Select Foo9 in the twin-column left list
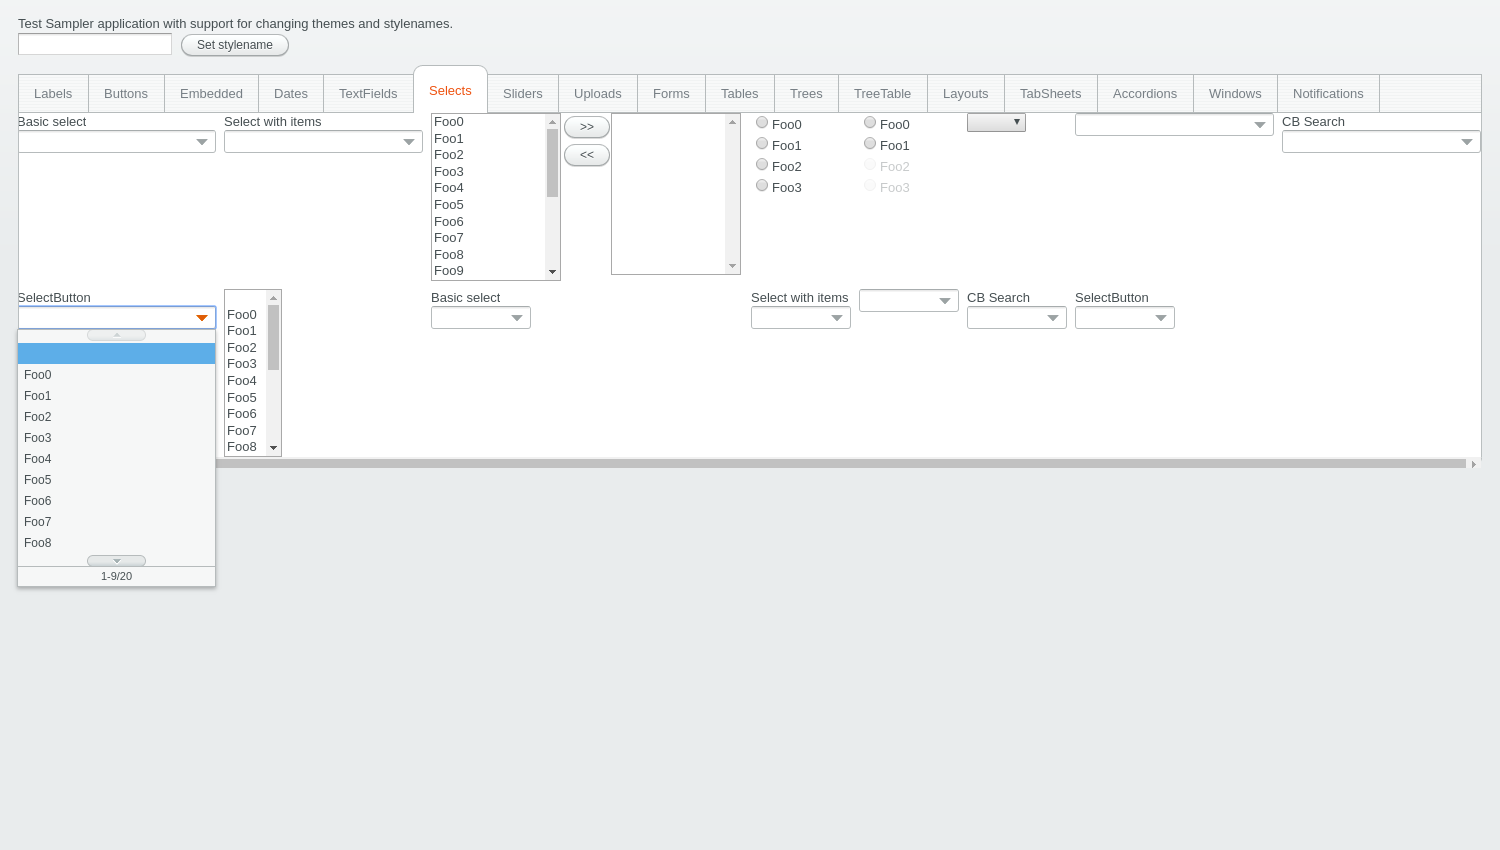Viewport: 1500px width, 850px height. click(x=489, y=271)
